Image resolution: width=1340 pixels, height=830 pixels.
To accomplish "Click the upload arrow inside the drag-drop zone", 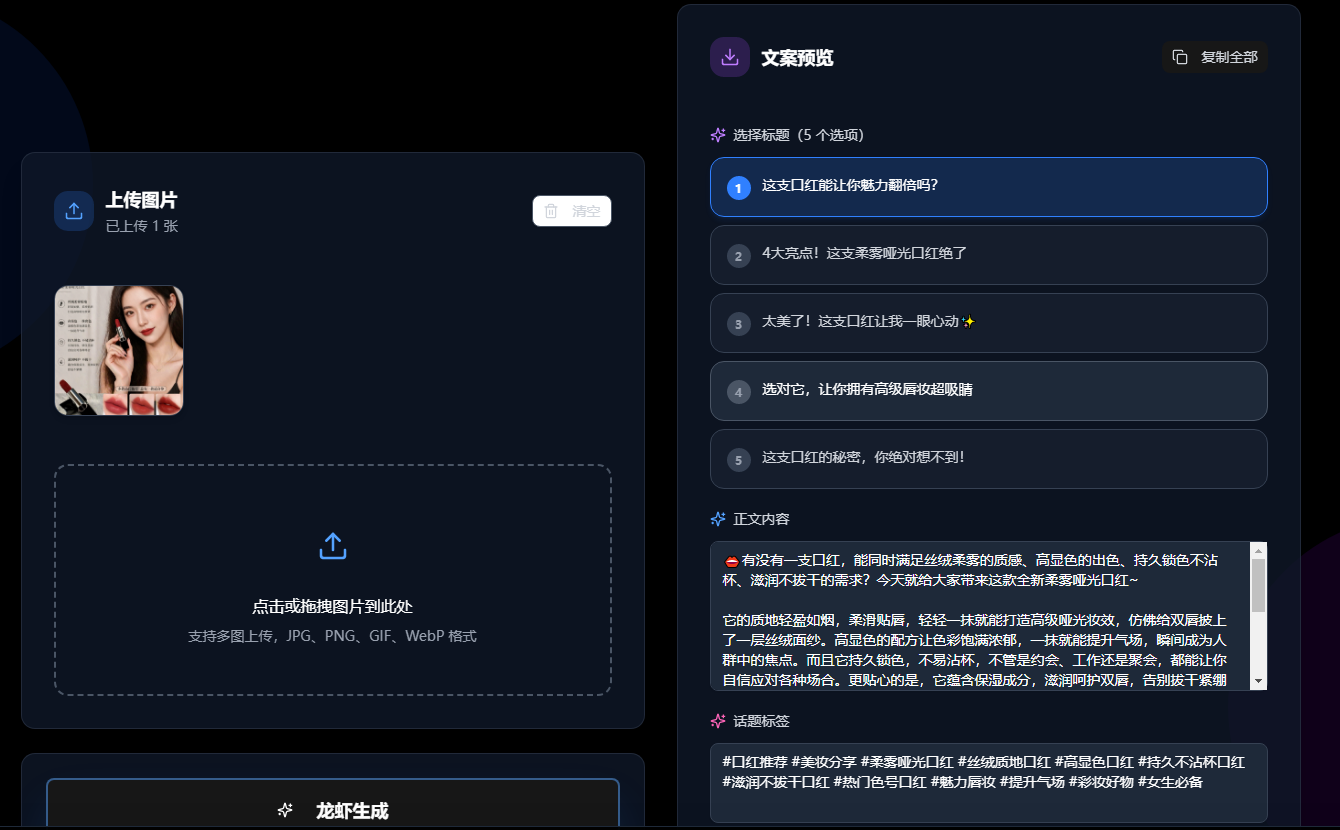I will coord(332,545).
